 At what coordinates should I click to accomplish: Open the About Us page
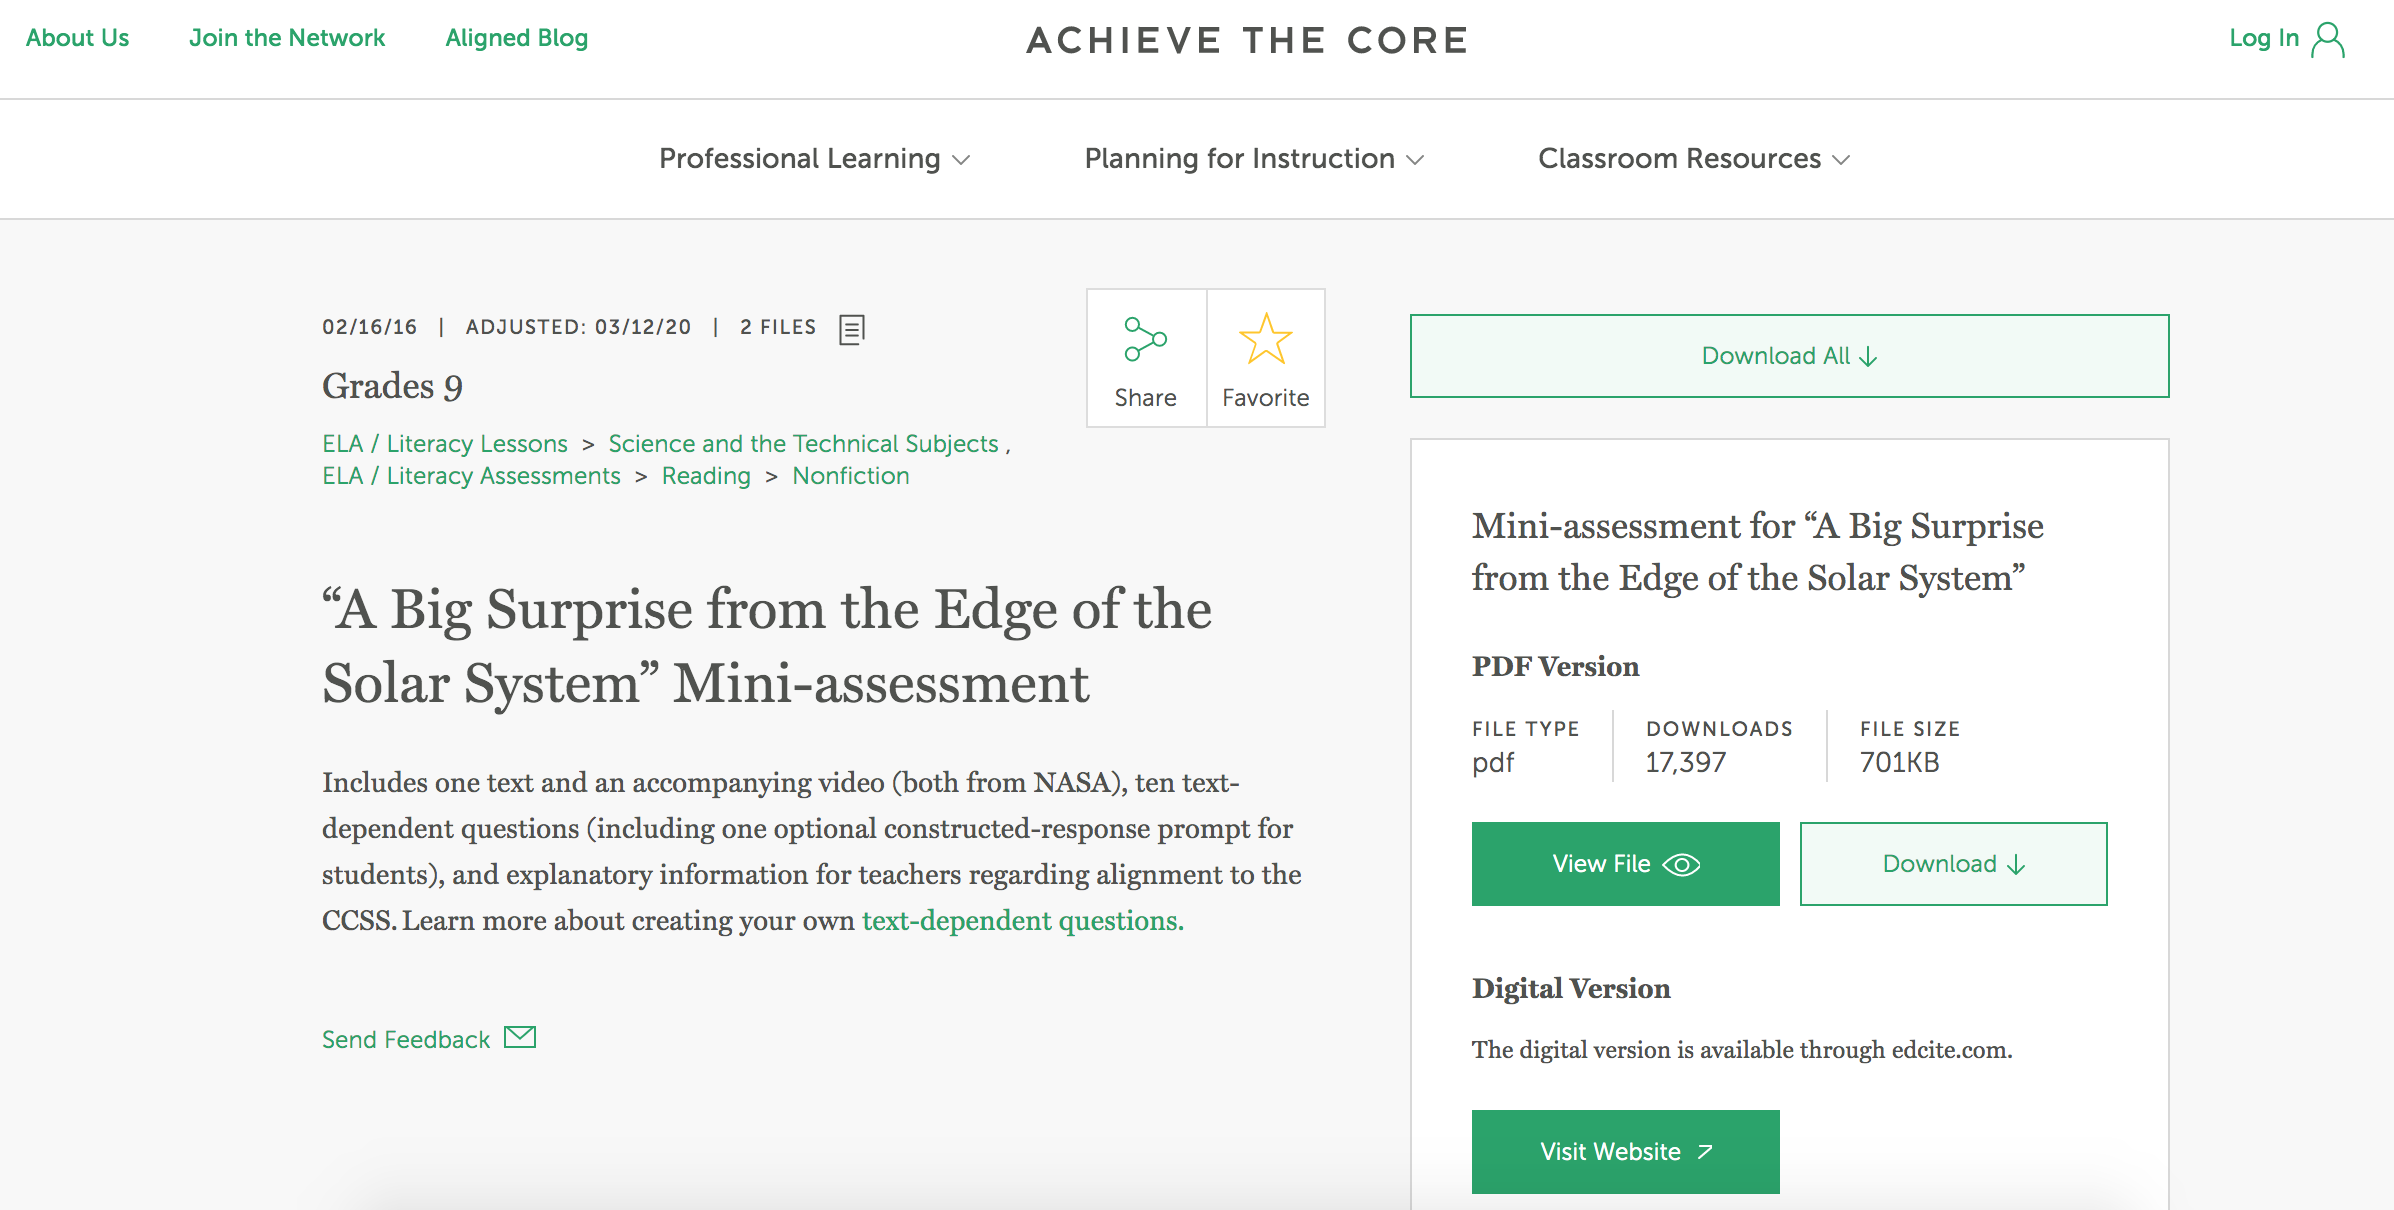tap(77, 38)
